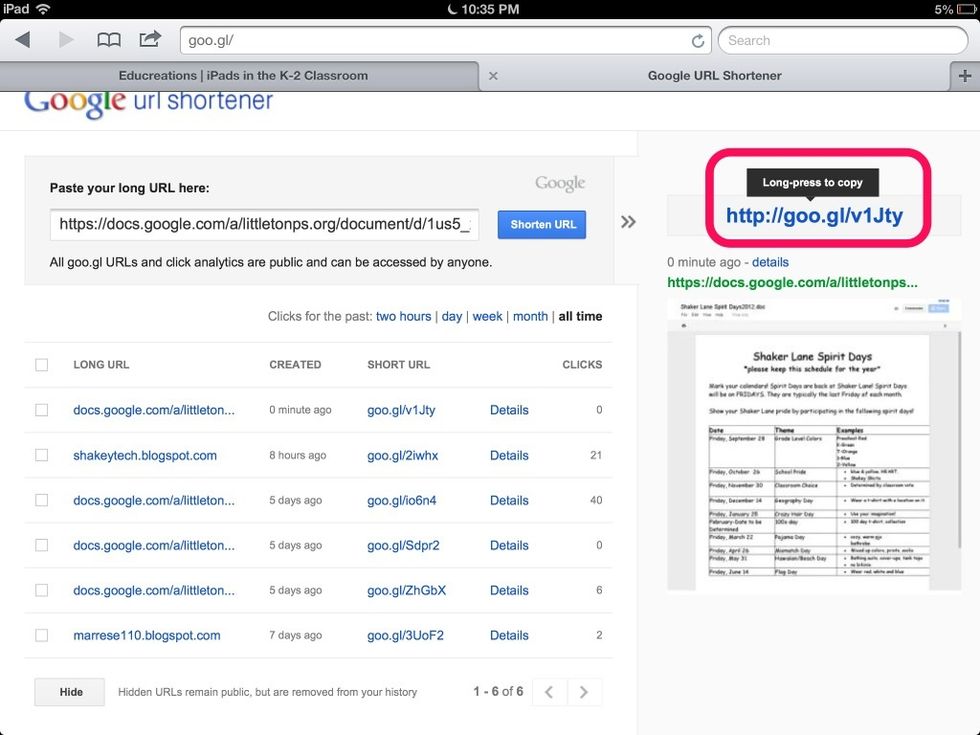The image size is (980, 735).
Task: Open the http://goo.gl/v1Jty short link
Action: (x=814, y=216)
